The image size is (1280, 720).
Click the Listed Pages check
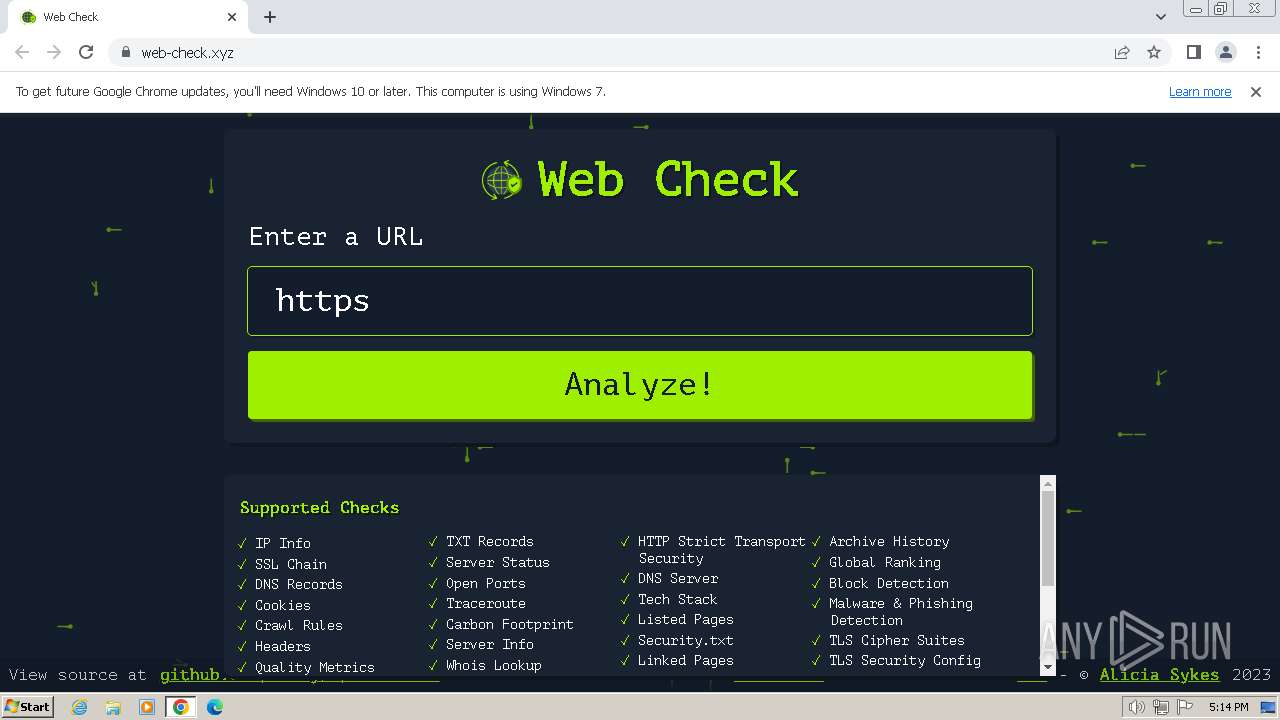(x=686, y=619)
